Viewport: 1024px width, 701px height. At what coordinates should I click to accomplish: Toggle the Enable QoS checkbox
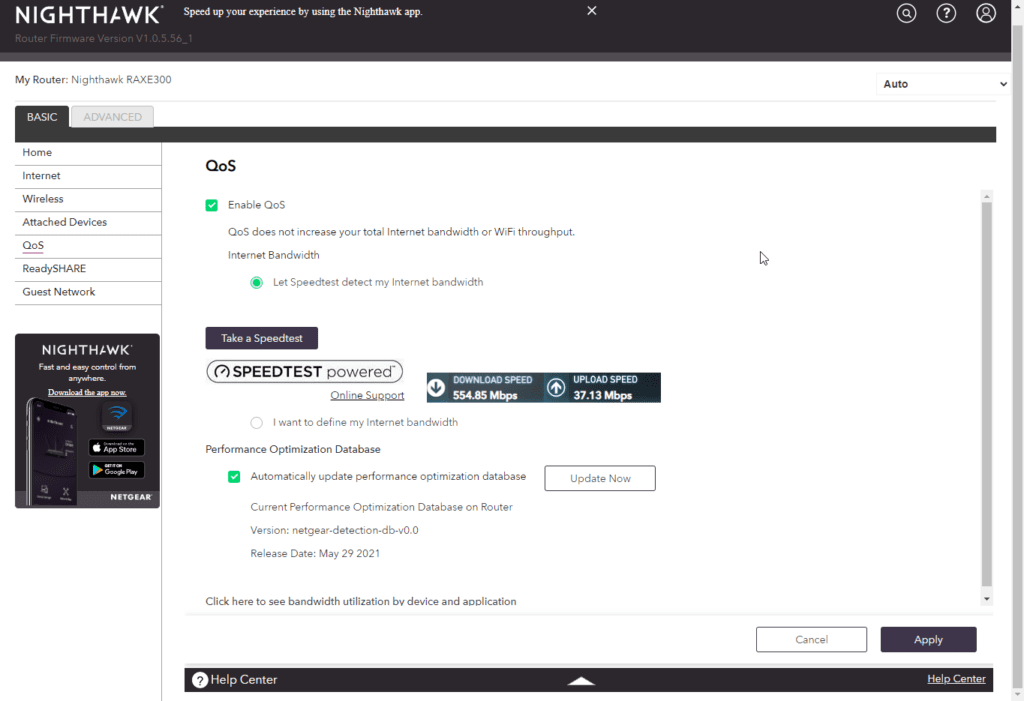tap(212, 205)
